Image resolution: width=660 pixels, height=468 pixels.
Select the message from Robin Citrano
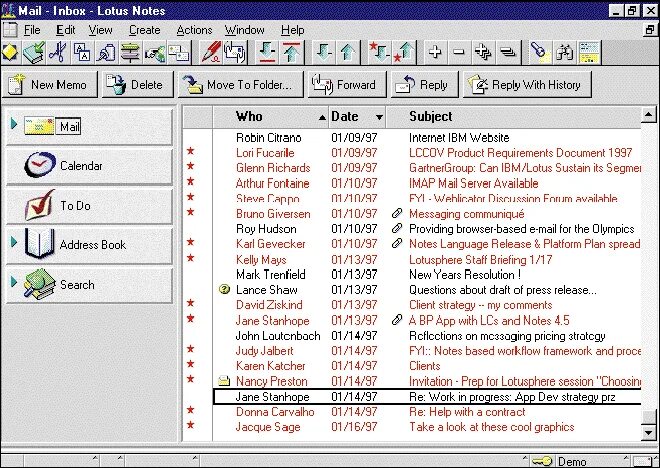coord(427,138)
